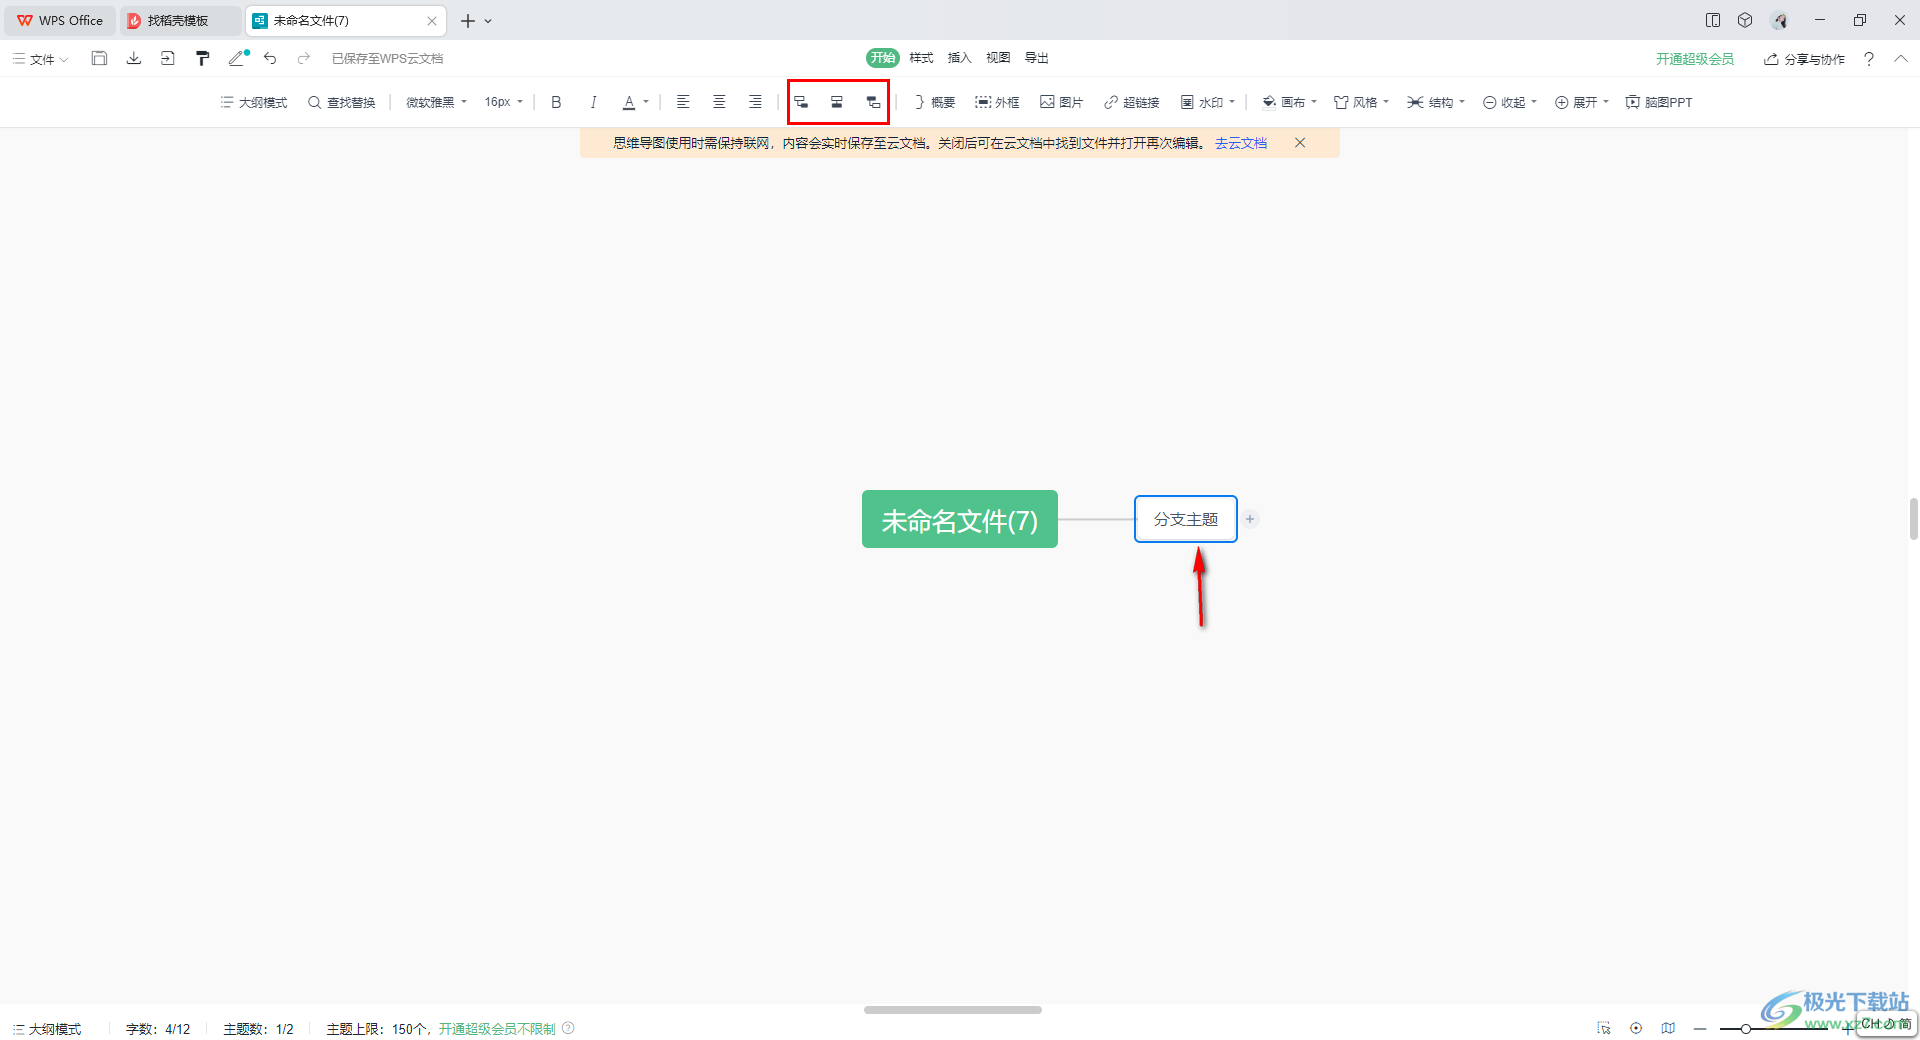This screenshot has height=1040, width=1920.
Task: Click 去云文档 link in the banner
Action: pyautogui.click(x=1241, y=143)
